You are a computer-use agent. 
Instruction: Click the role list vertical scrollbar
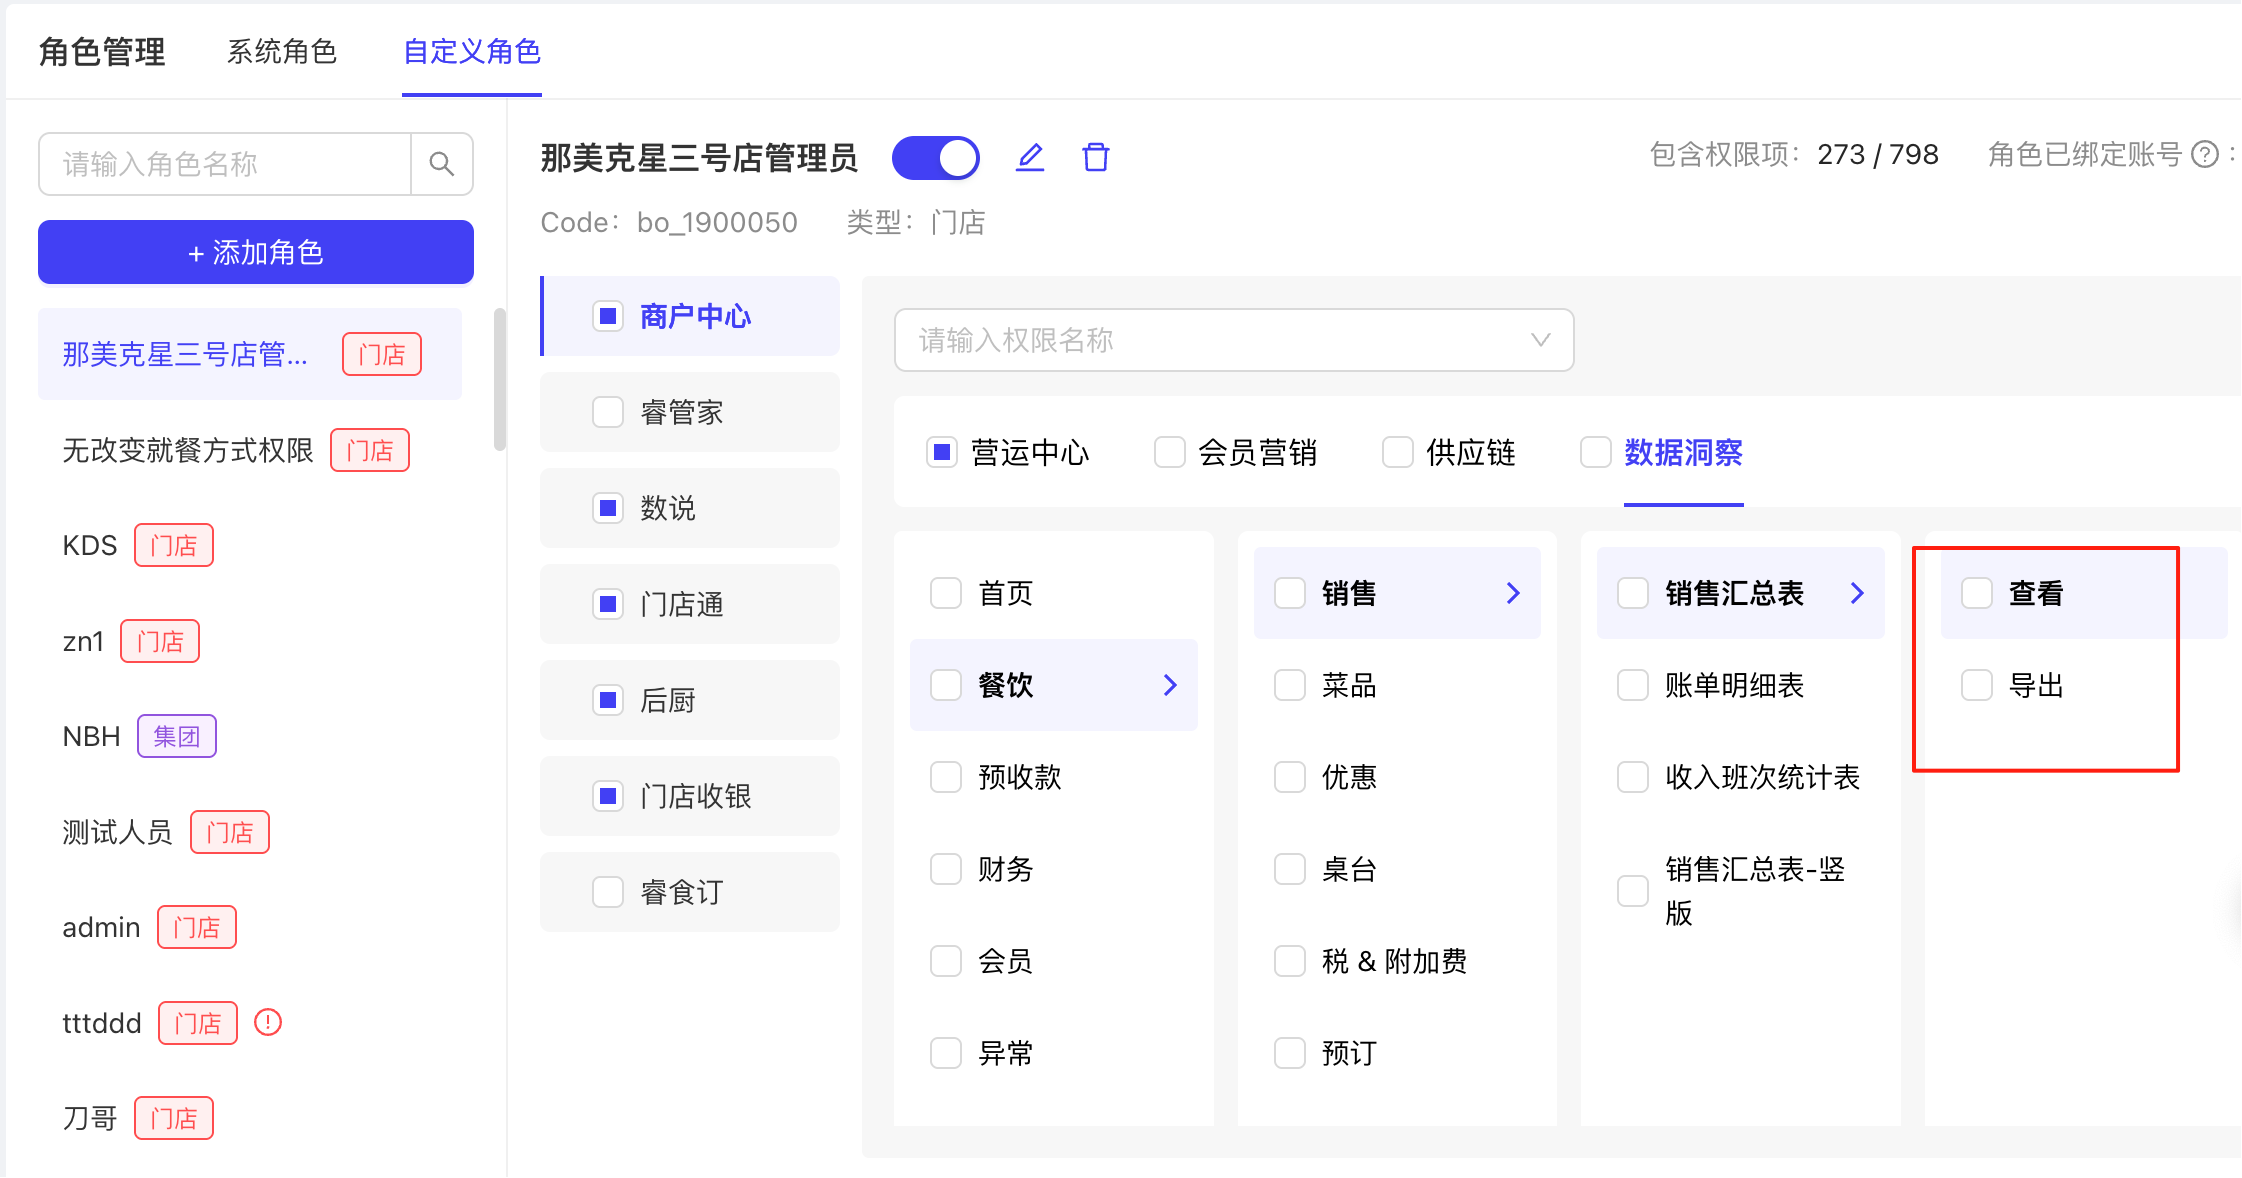click(499, 380)
